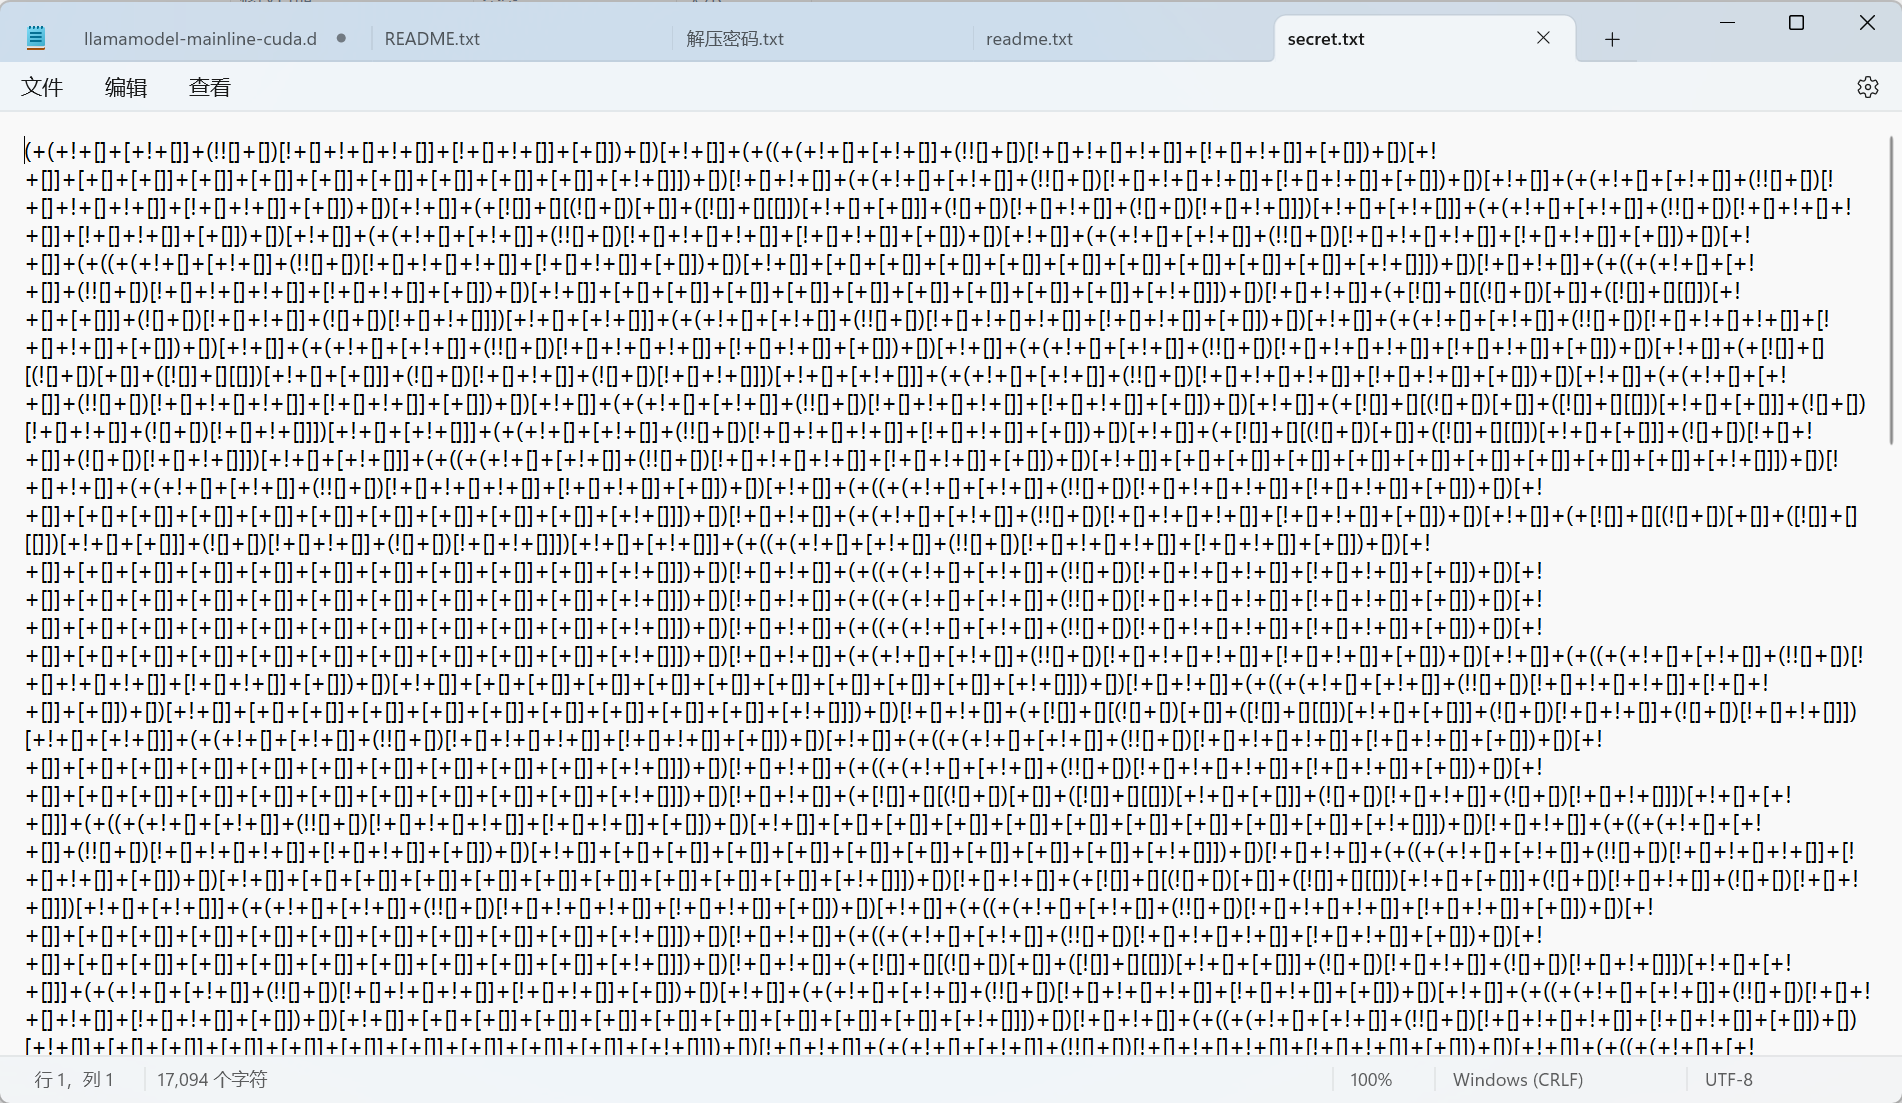Add a new tab with plus button
The height and width of the screenshot is (1103, 1902).
pyautogui.click(x=1611, y=39)
